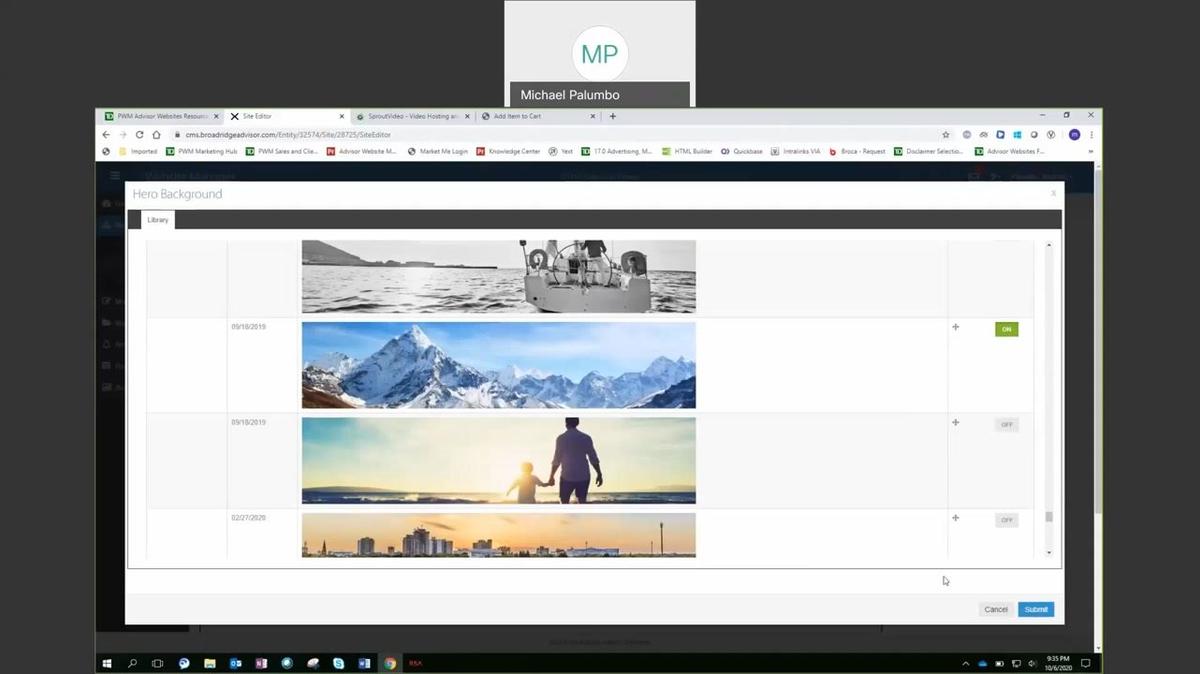Click the Submit button
This screenshot has height=674, width=1200.
pyautogui.click(x=1036, y=609)
